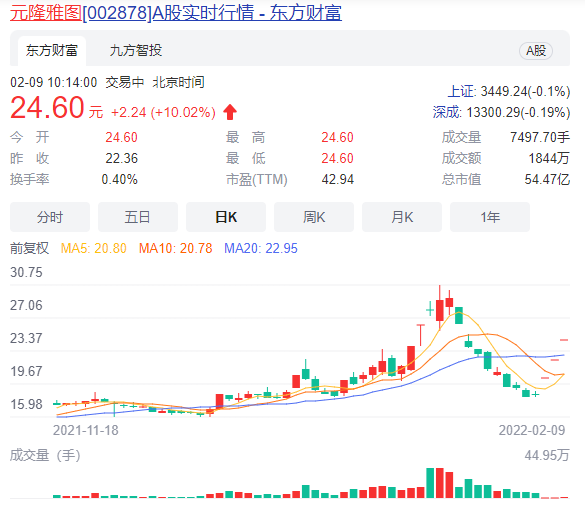The width and height of the screenshot is (585, 506).
Task: Click the red up-arrow price icon
Action: 230,112
